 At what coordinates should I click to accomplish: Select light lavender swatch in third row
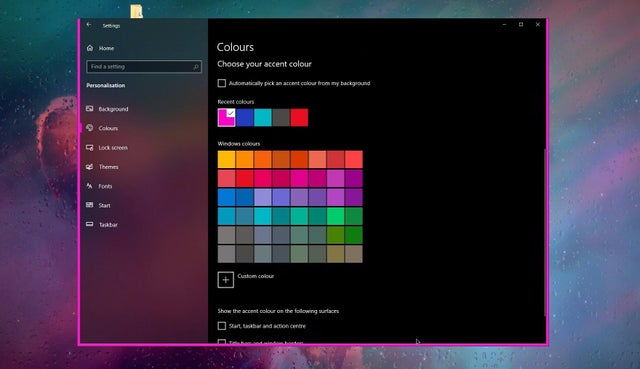tap(263, 198)
